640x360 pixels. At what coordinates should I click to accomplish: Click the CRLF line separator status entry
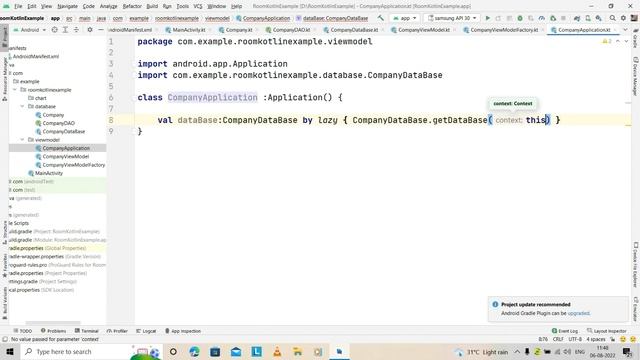(x=558, y=339)
